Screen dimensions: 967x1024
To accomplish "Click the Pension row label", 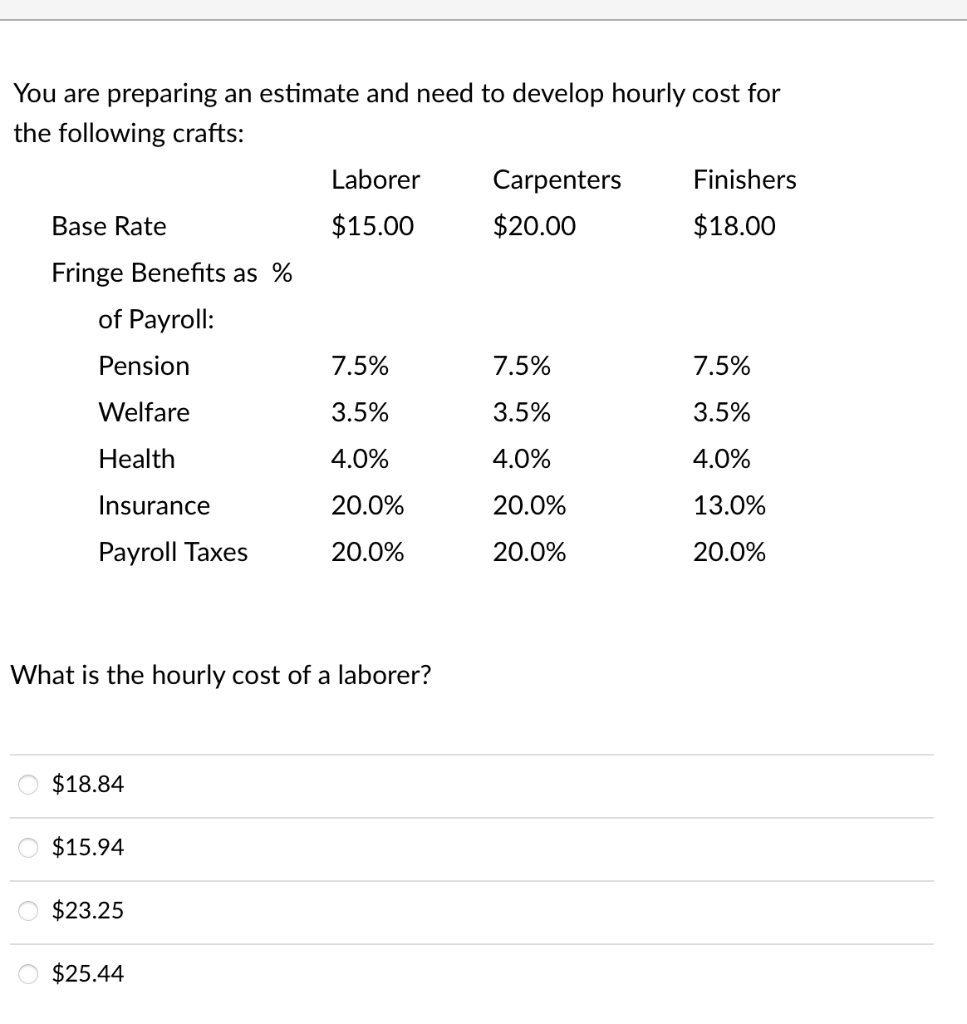I will tap(143, 366).
